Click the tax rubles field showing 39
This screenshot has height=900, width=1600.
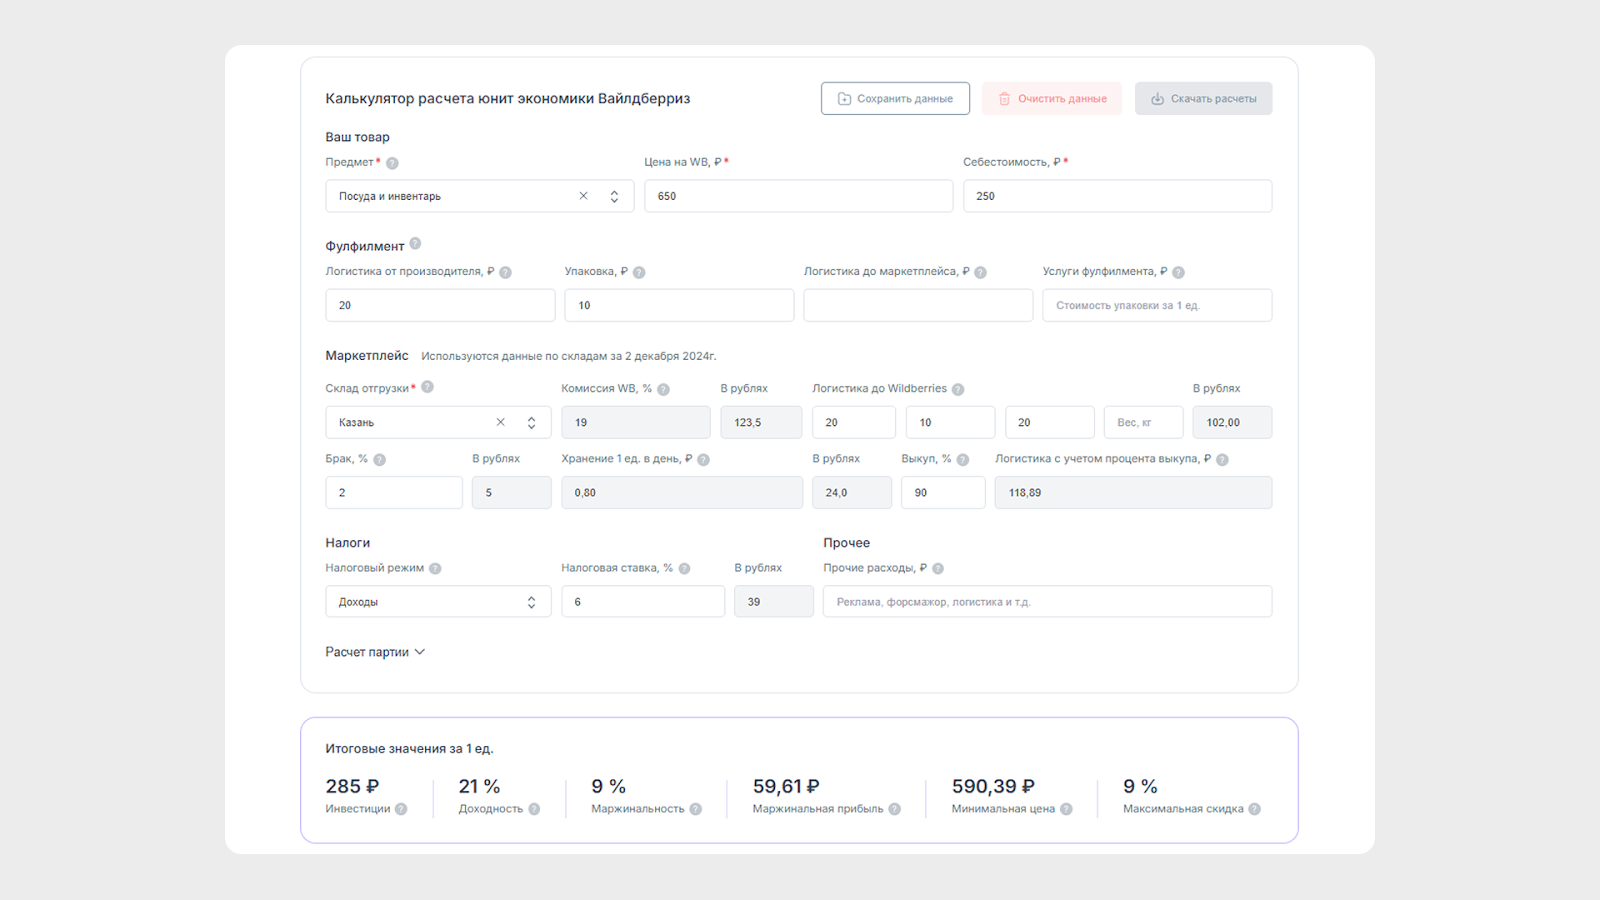774,601
